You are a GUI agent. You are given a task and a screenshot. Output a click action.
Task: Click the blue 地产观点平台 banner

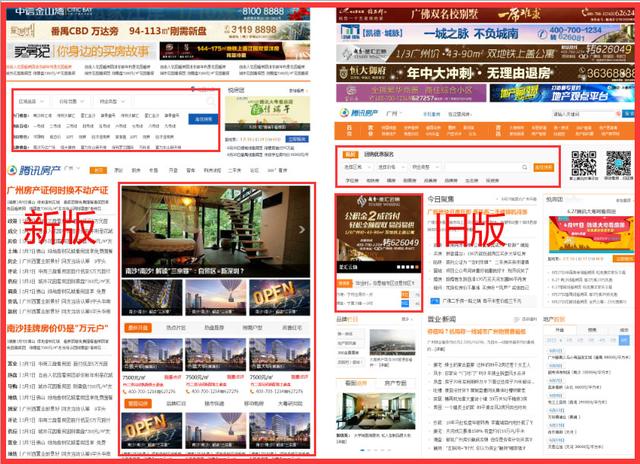[562, 93]
